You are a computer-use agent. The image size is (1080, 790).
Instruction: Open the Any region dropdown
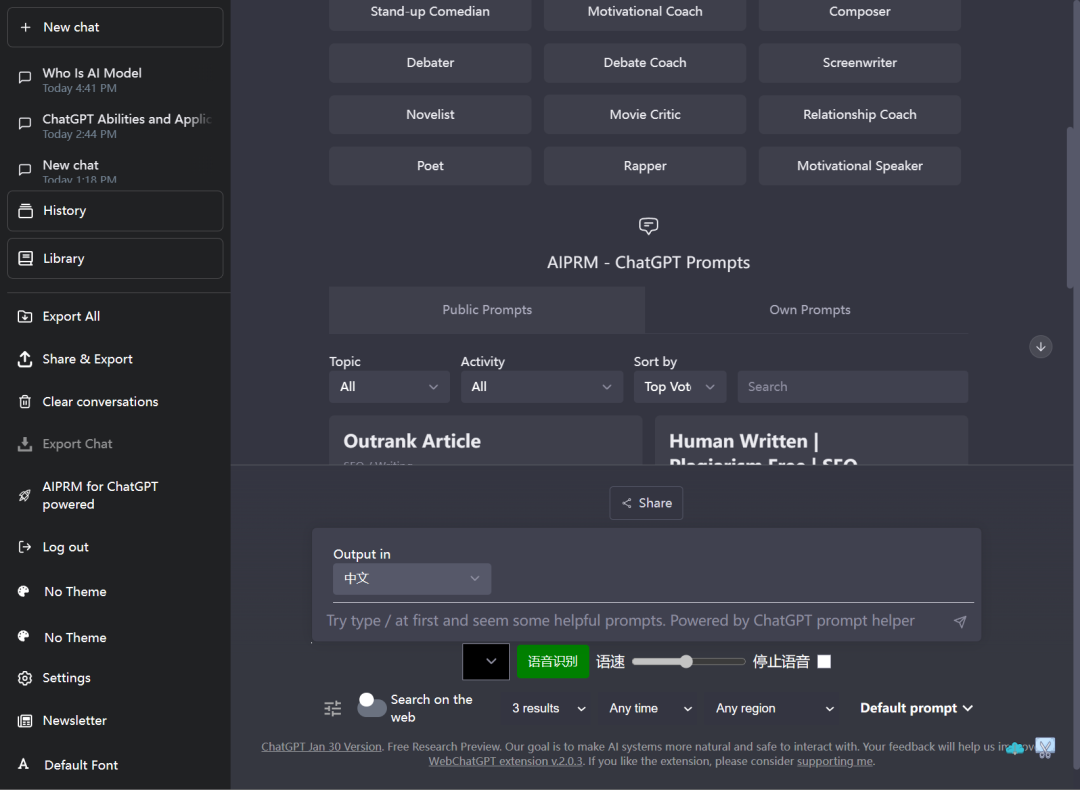click(774, 709)
